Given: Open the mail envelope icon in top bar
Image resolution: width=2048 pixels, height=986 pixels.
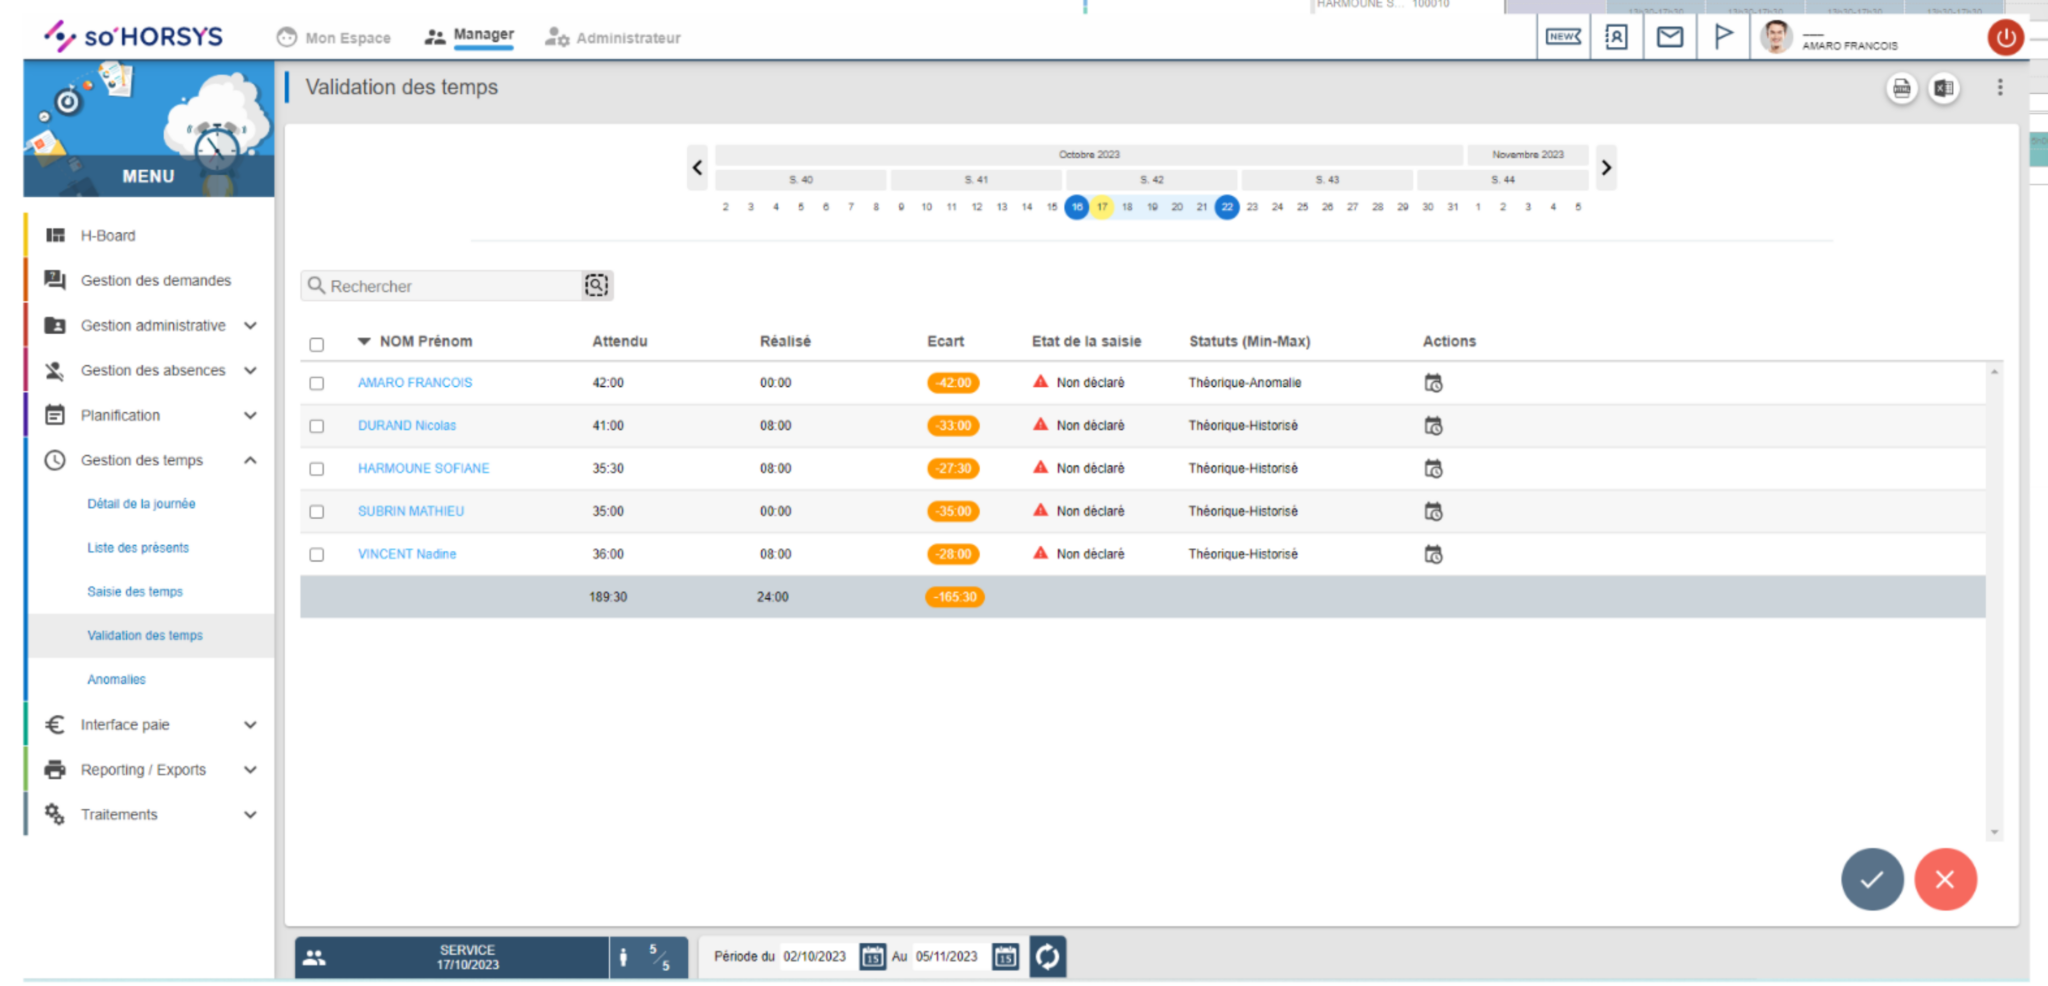Looking at the screenshot, I should click(1669, 38).
